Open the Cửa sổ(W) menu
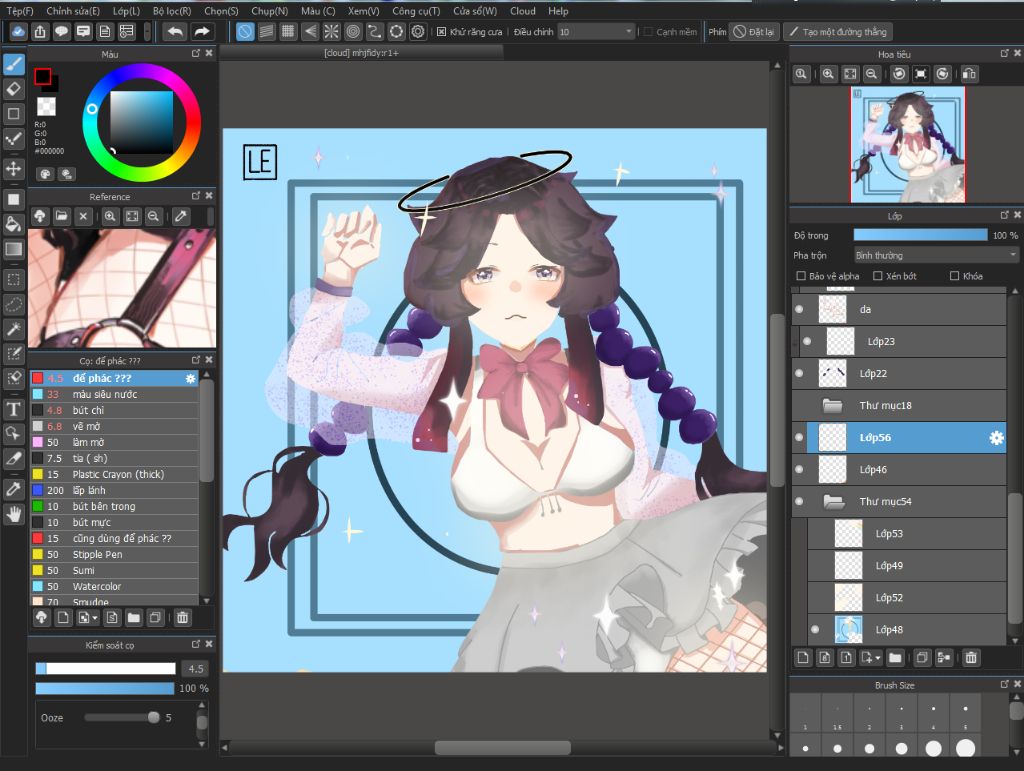Viewport: 1024px width, 771px height. click(x=475, y=11)
